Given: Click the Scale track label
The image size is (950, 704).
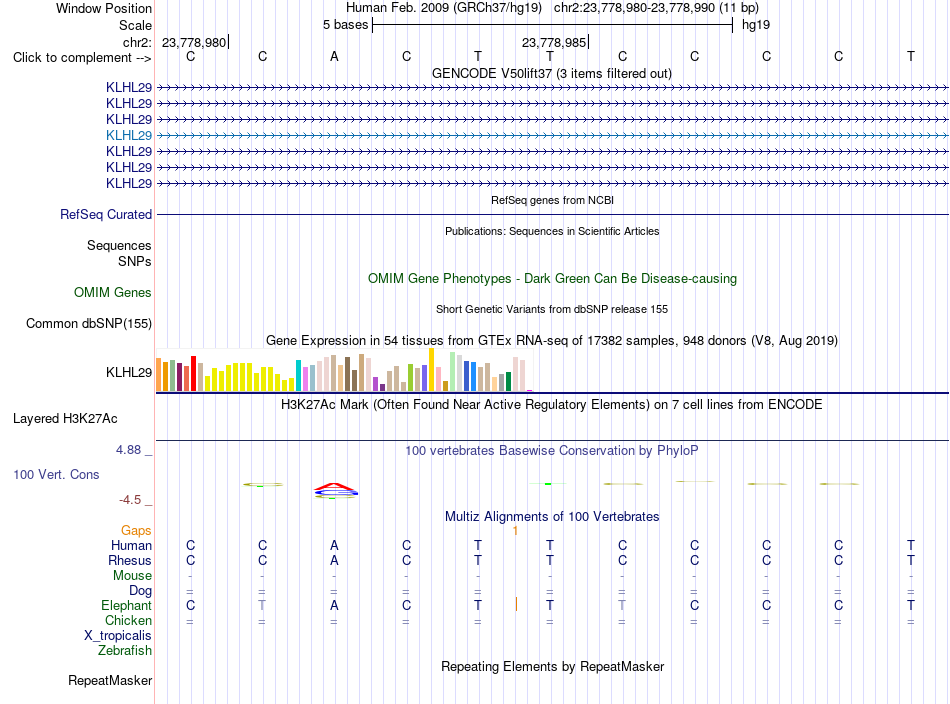Looking at the screenshot, I should [x=135, y=25].
